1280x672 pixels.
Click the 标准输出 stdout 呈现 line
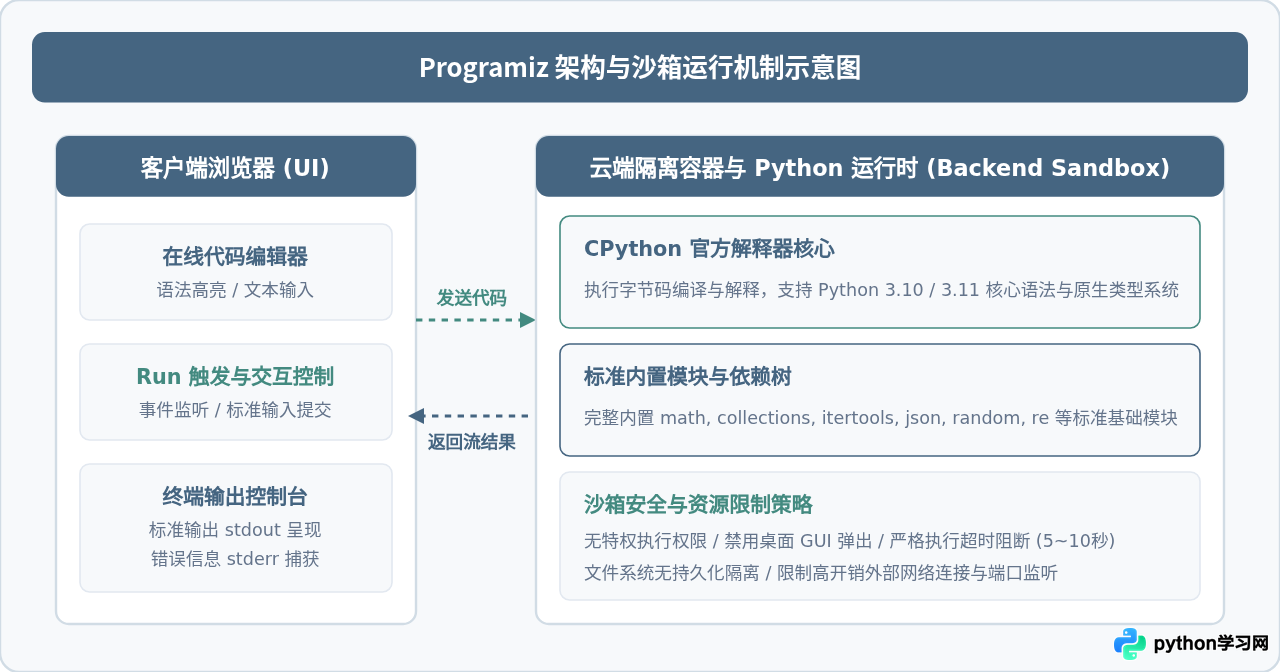point(236,530)
